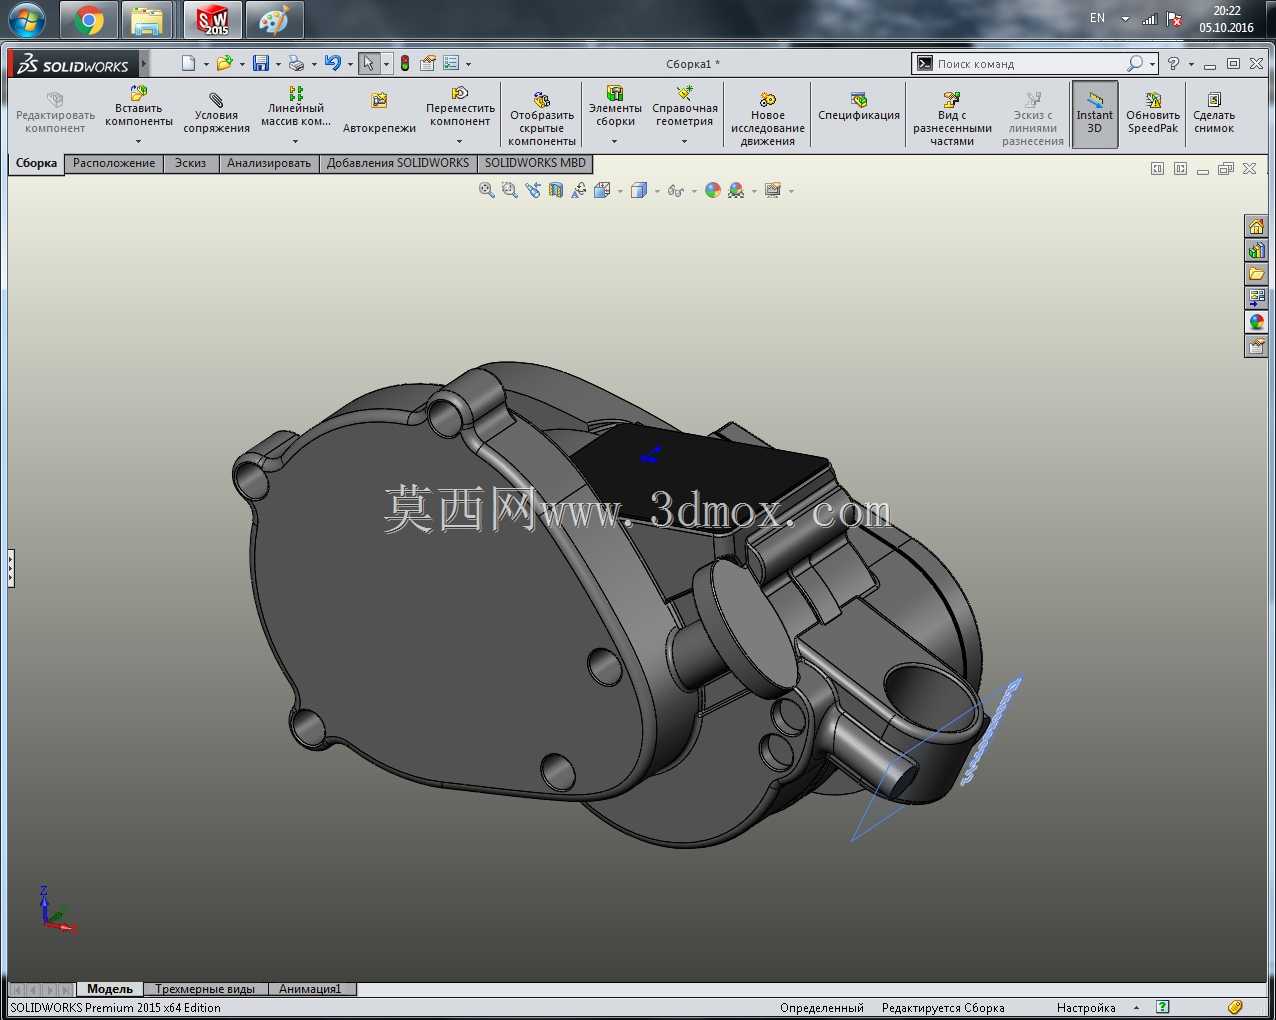This screenshot has height=1020, width=1276.
Task: Click Previous View icon
Action: (x=532, y=190)
